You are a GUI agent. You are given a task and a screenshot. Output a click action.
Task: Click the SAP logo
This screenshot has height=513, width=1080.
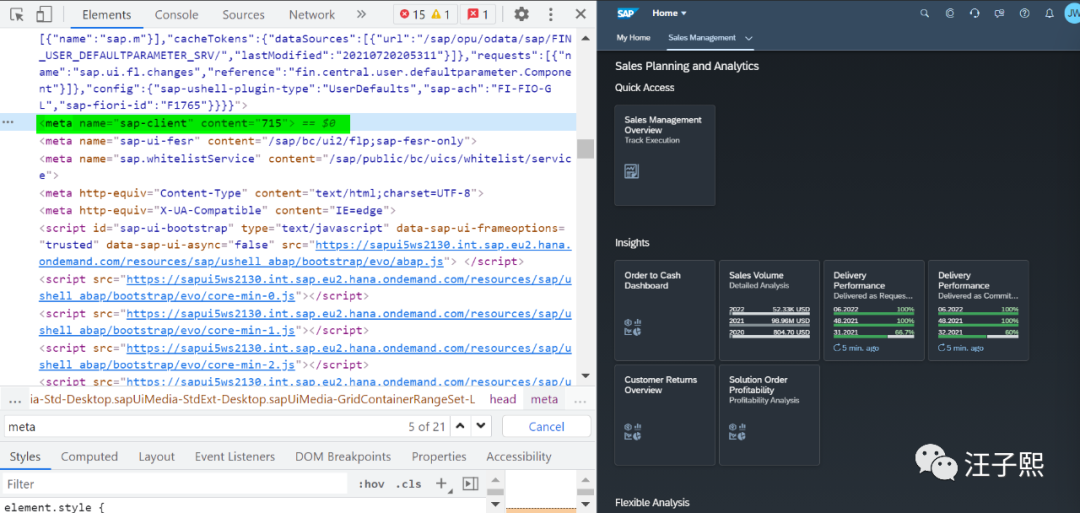point(628,13)
